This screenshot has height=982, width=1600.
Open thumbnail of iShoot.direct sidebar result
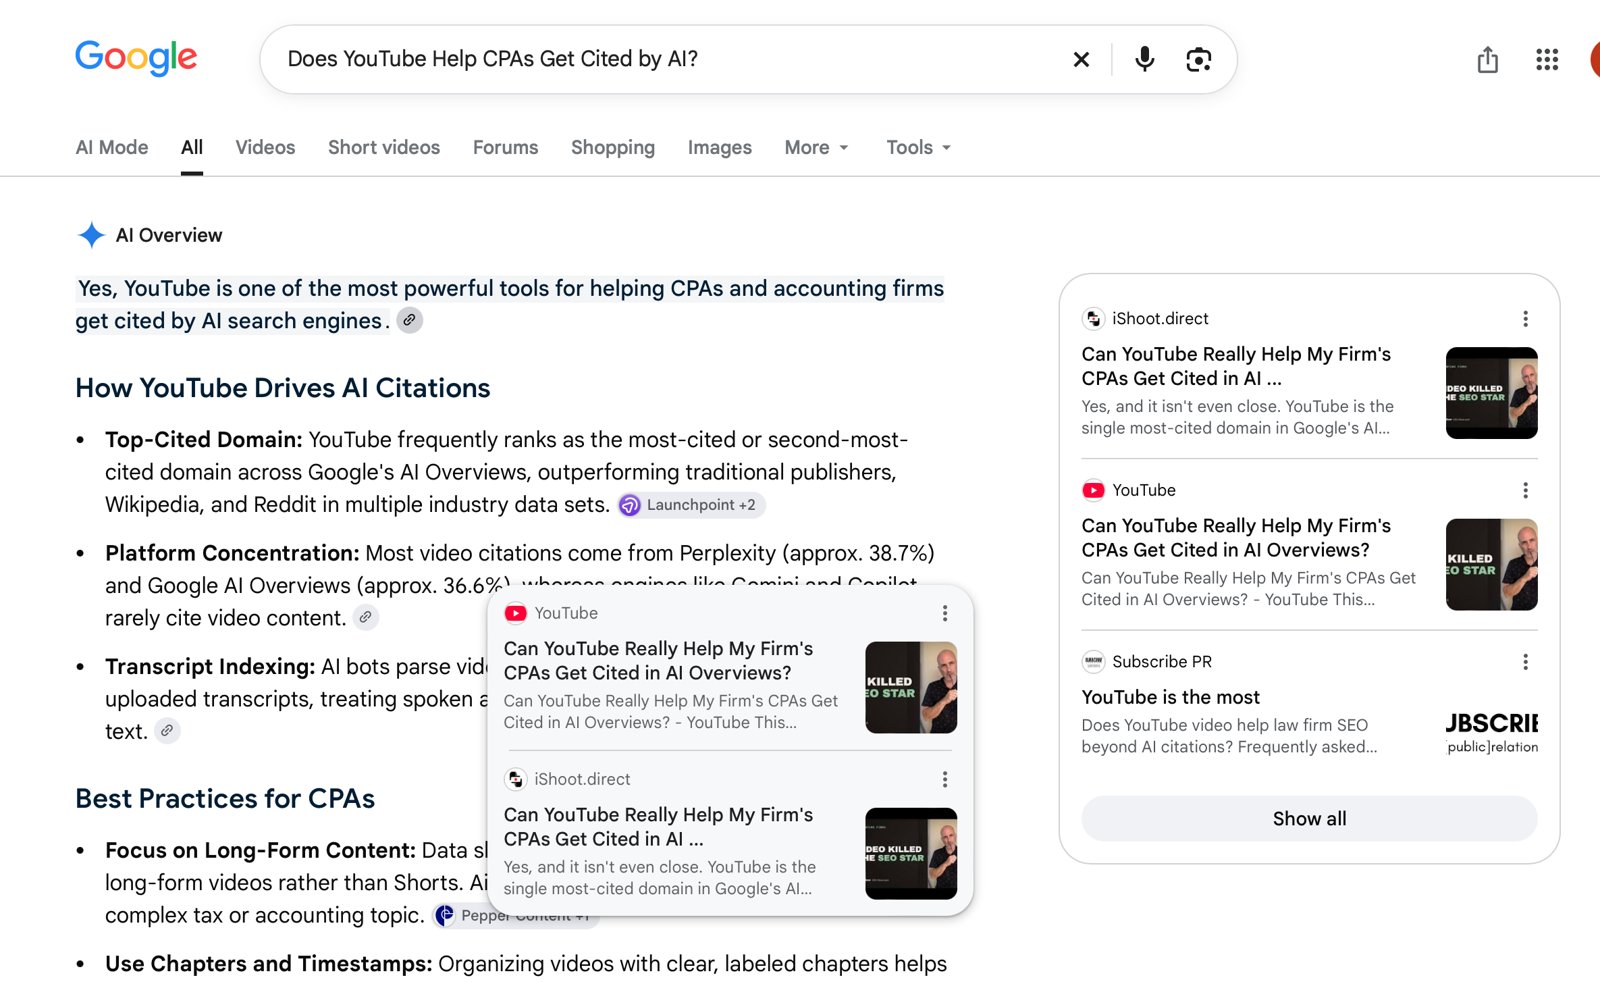pos(1492,393)
